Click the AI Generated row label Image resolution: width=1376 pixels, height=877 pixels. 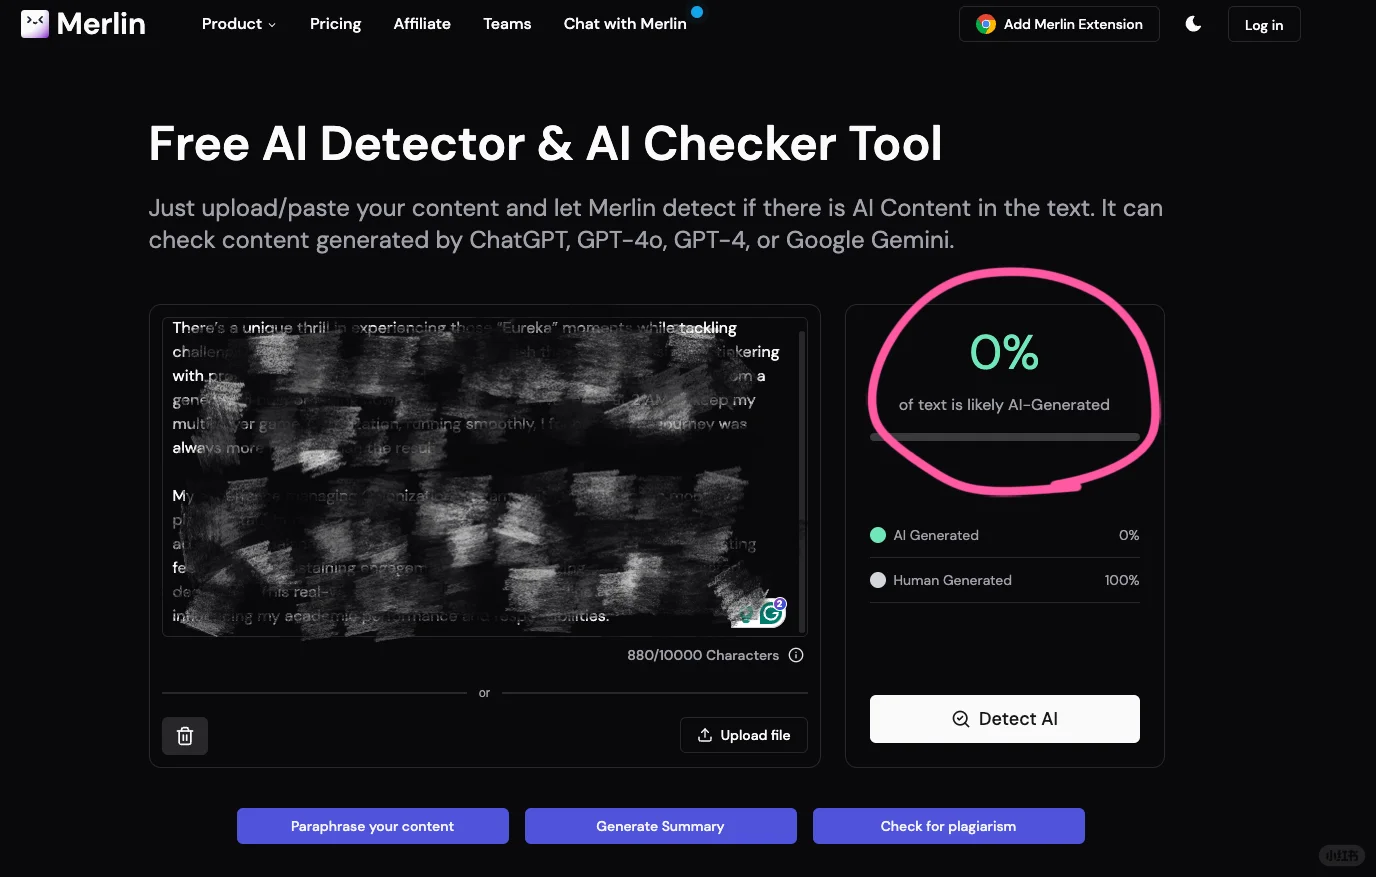[x=936, y=535]
